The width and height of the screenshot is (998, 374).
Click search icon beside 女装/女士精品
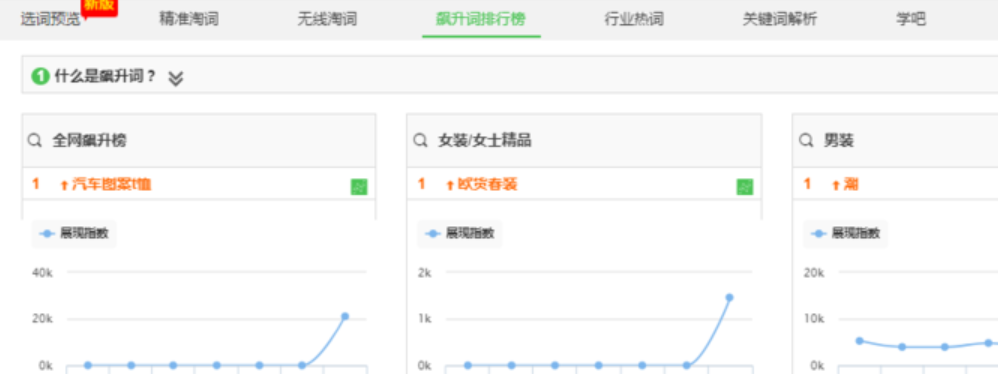[420, 141]
